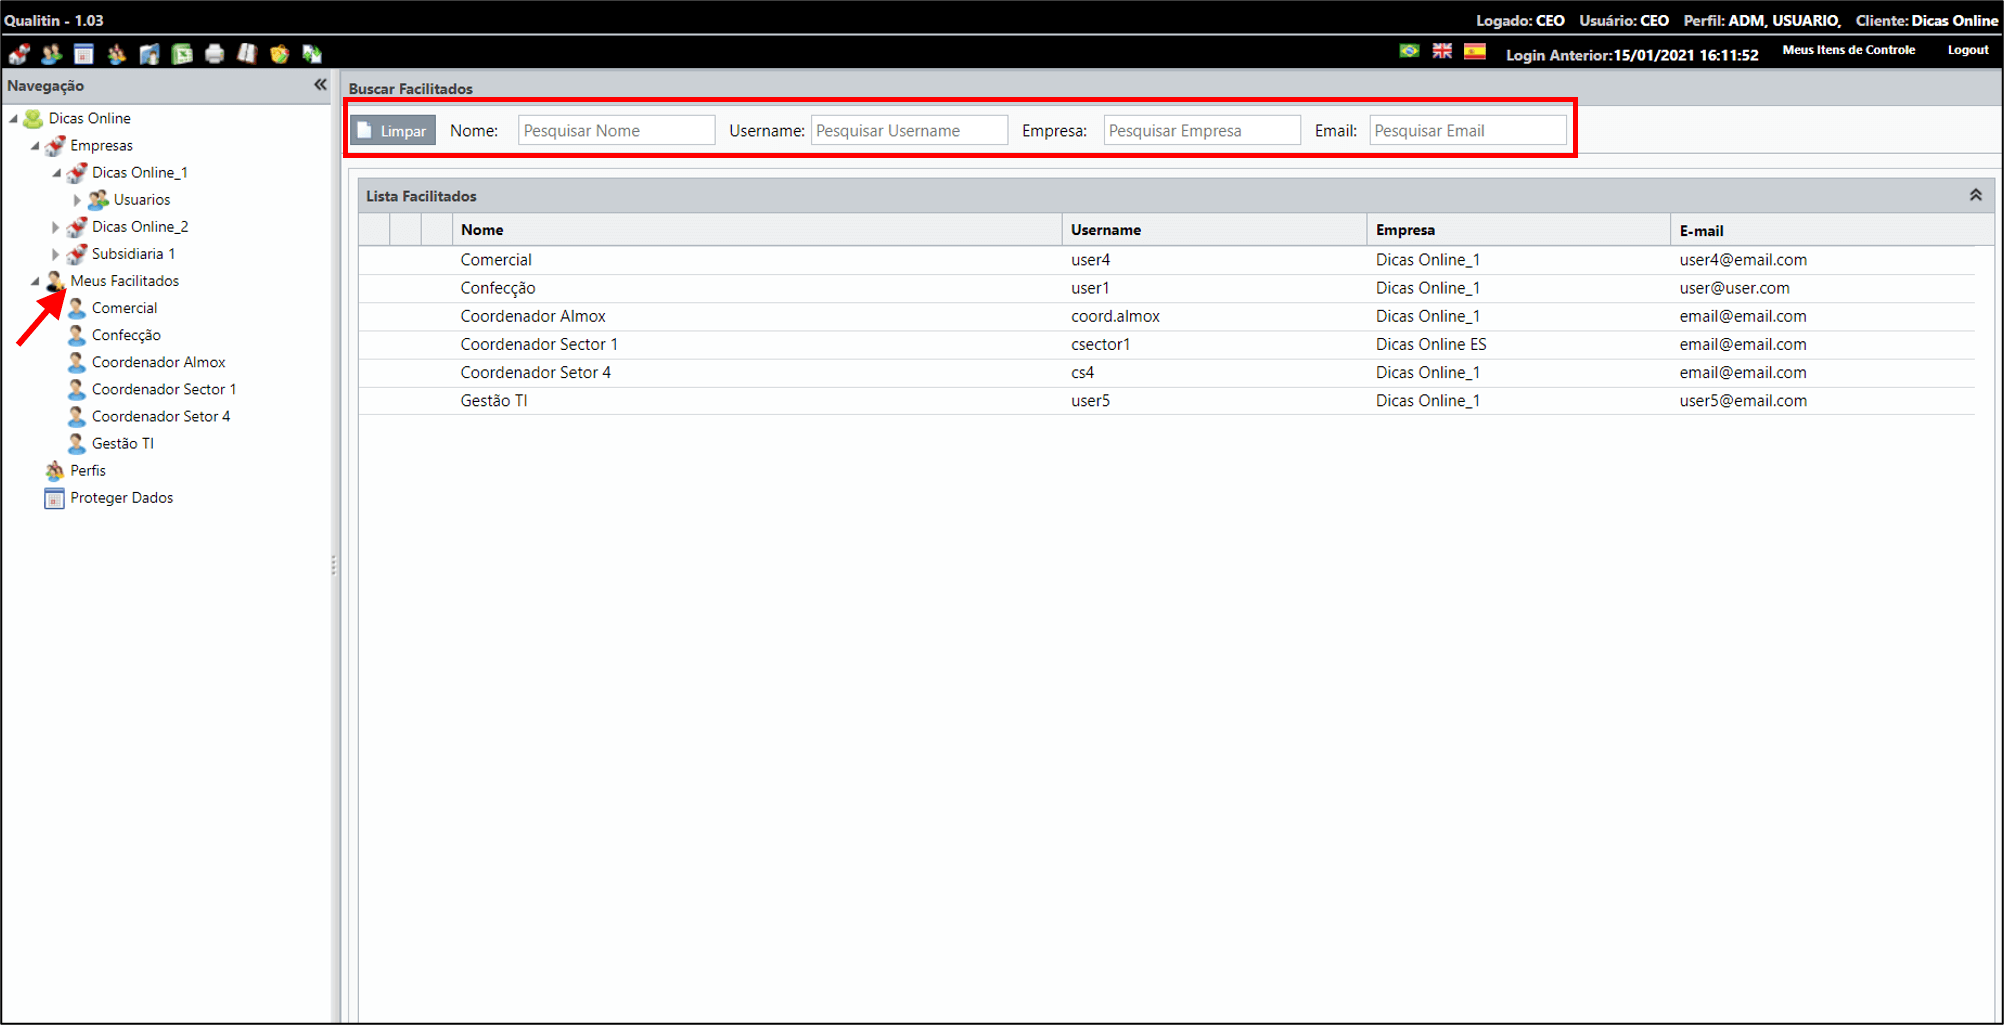
Task: Expand the Dicas Online_2 tree node
Action: click(56, 227)
